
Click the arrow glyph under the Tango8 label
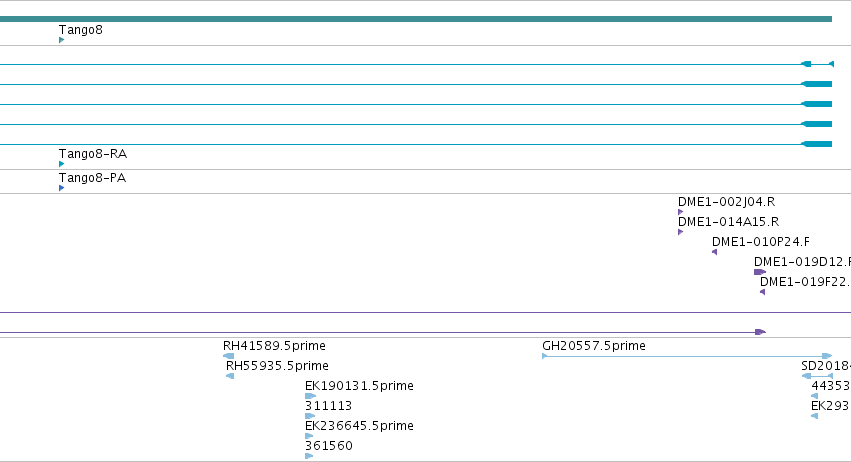coord(61,40)
